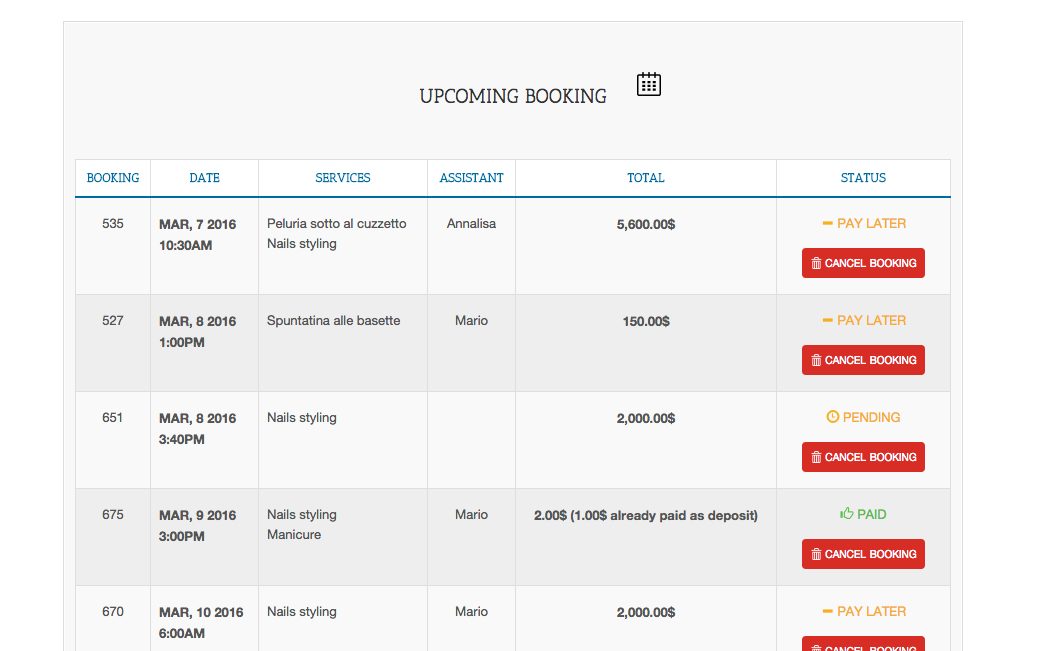Cancel the paid booking 675
This screenshot has height=651, width=1045.
(863, 555)
